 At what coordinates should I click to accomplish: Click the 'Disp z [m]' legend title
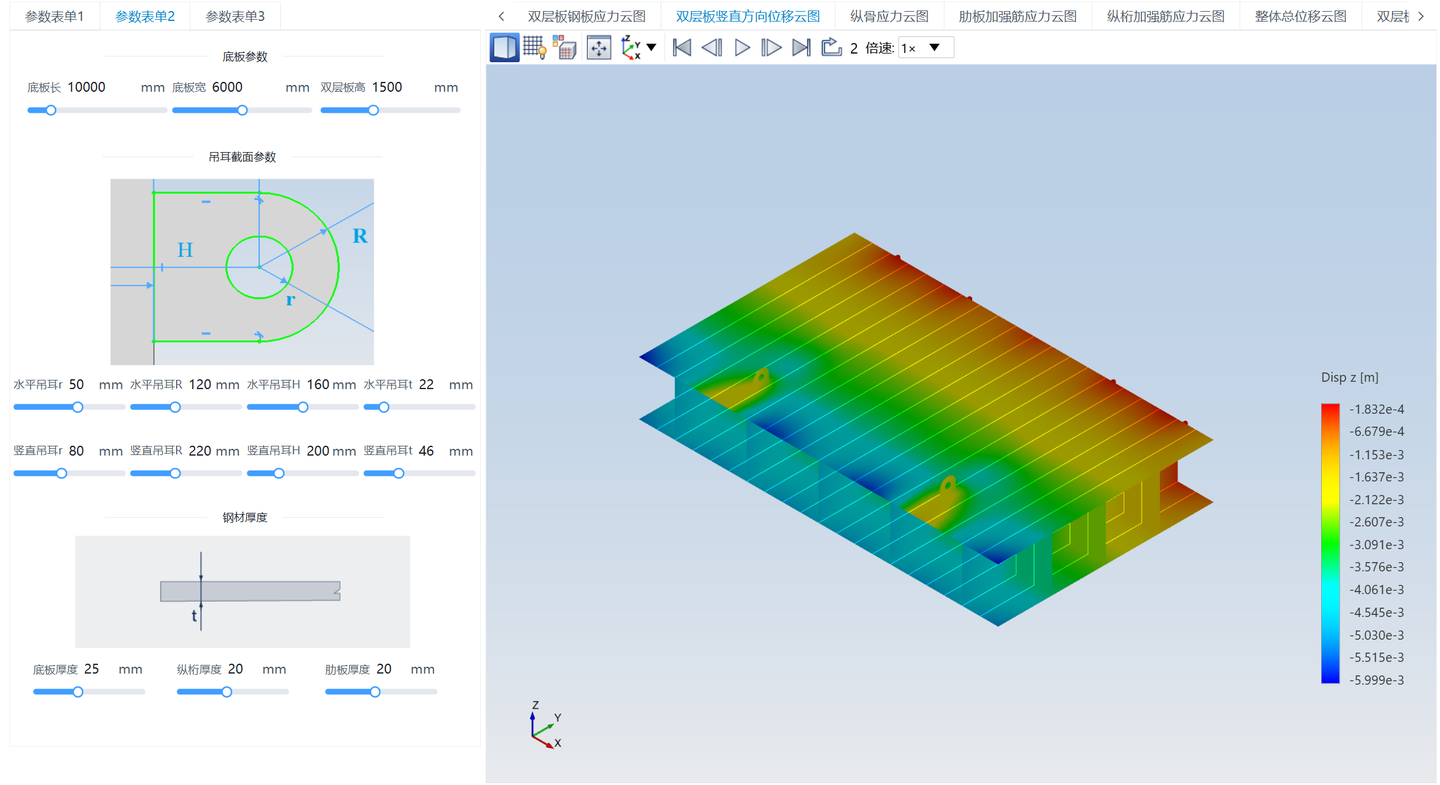coord(1350,377)
